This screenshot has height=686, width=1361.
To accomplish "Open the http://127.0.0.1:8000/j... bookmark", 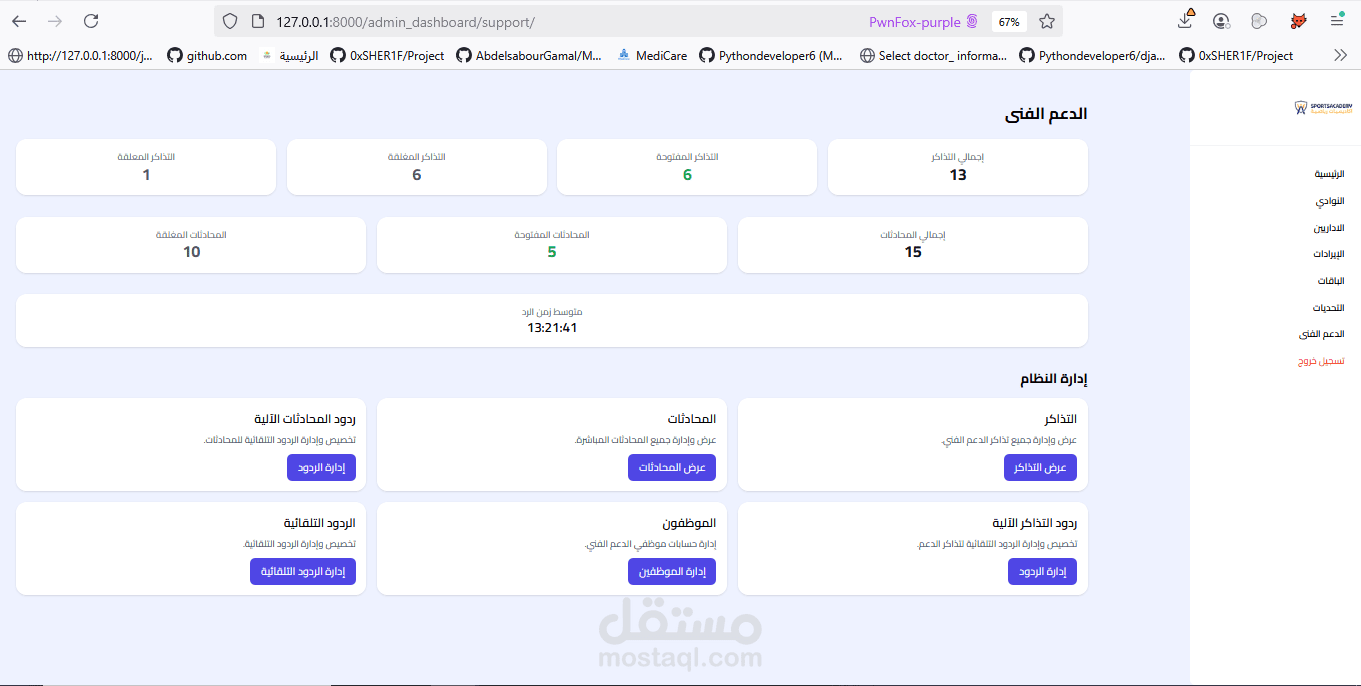I will [81, 56].
